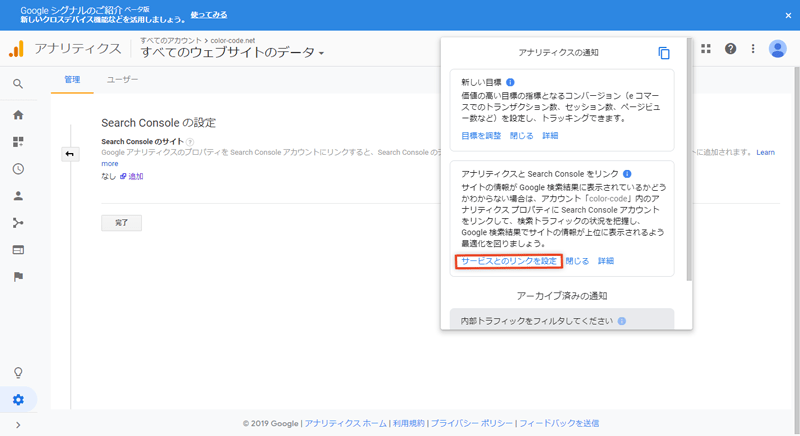Click the 内部トラフィックをフィルタしてください archived notification

point(562,319)
